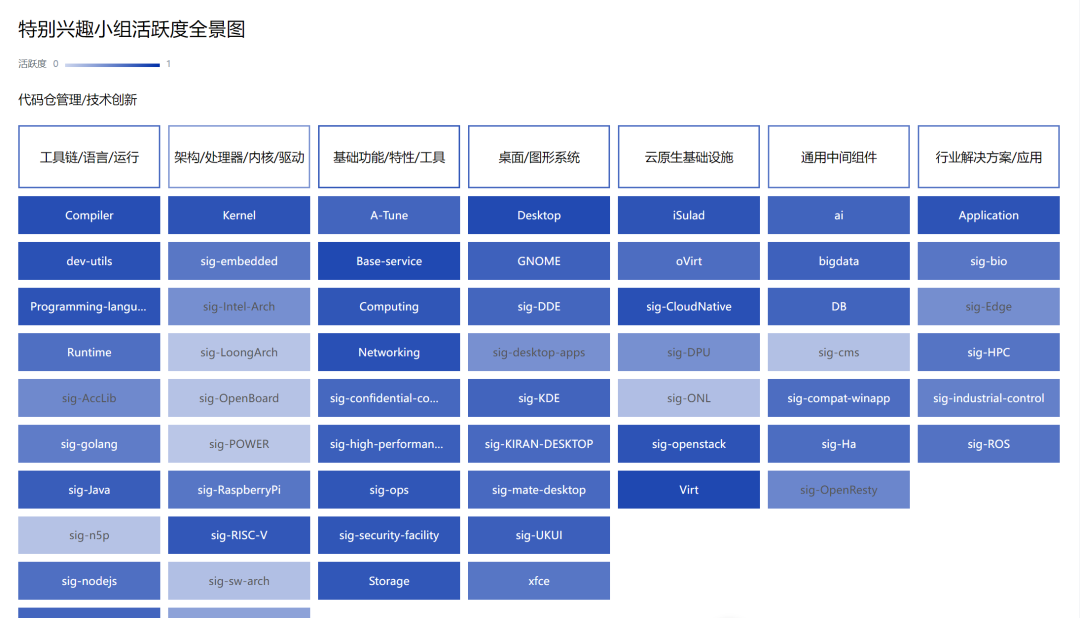
Task: Click the sig-Intel-Arch tile
Action: click(239, 307)
